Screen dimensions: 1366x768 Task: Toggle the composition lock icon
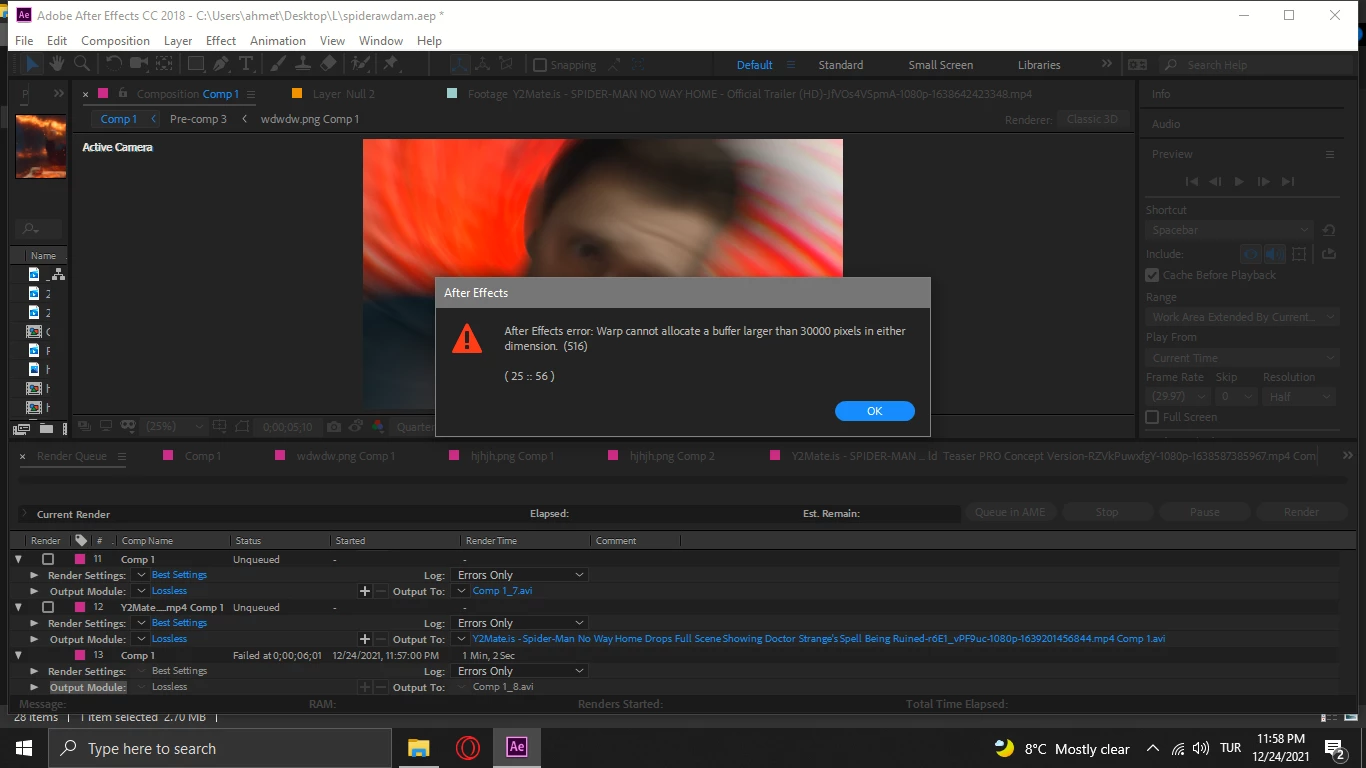tap(123, 93)
